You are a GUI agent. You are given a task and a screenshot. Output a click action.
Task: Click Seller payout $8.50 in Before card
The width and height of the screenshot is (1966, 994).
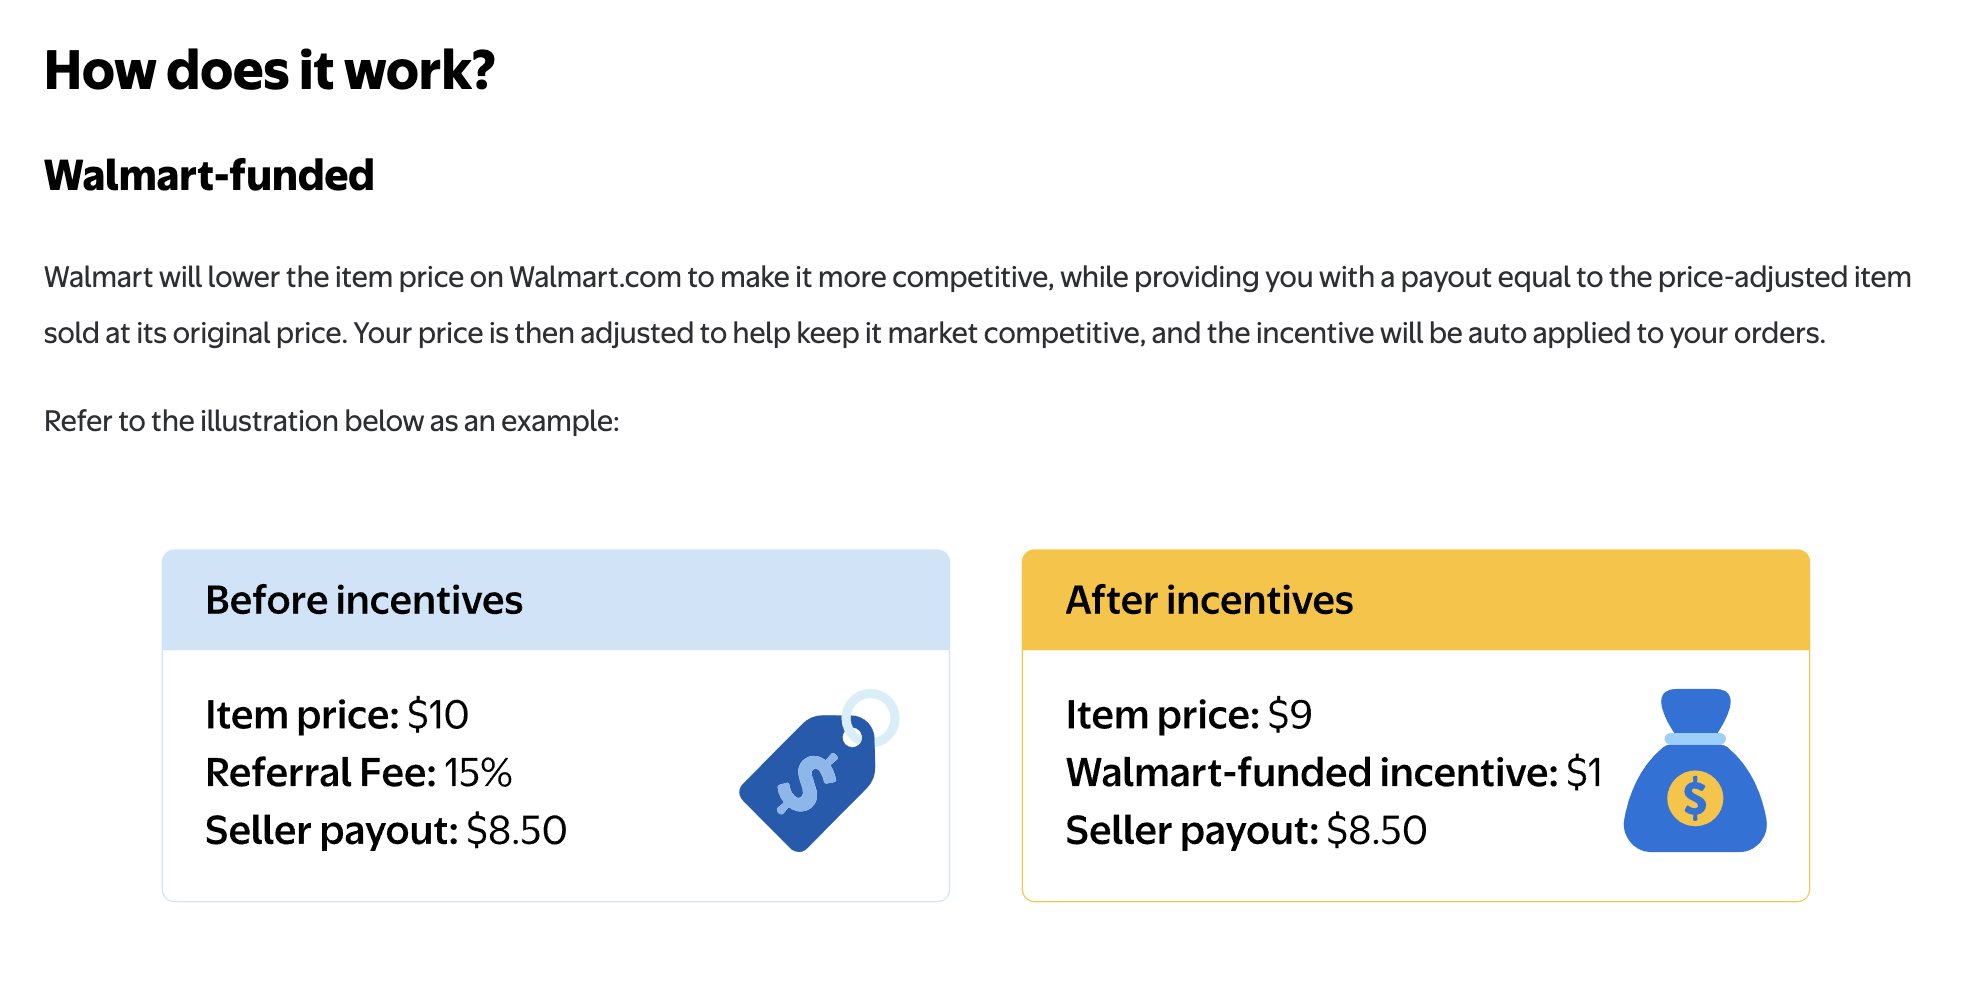(x=386, y=831)
